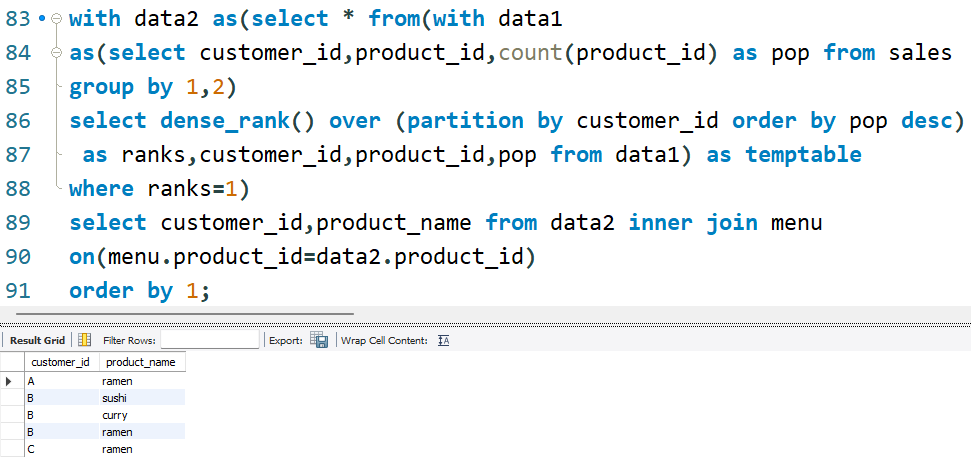Place cursor on partition by in line 86
Image resolution: width=971 pixels, height=461 pixels.
click(x=485, y=121)
